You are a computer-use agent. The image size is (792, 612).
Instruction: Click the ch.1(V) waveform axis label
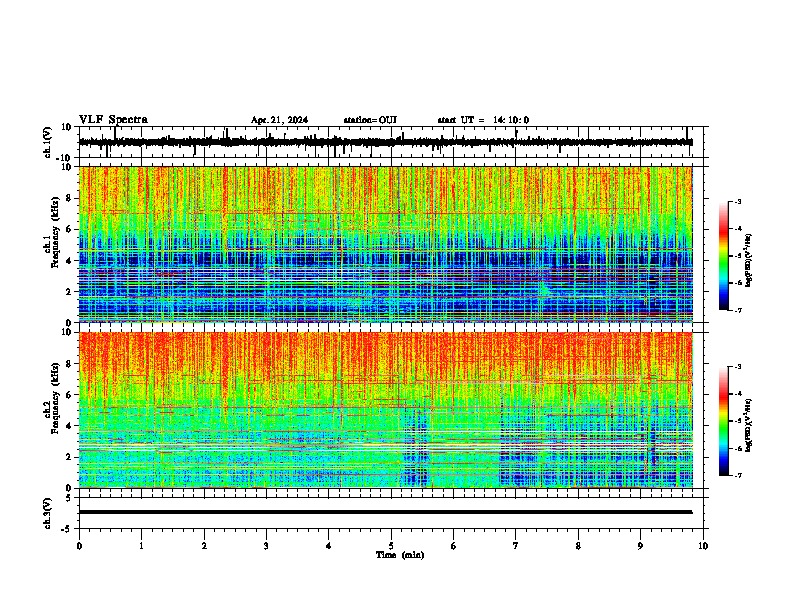click(48, 142)
